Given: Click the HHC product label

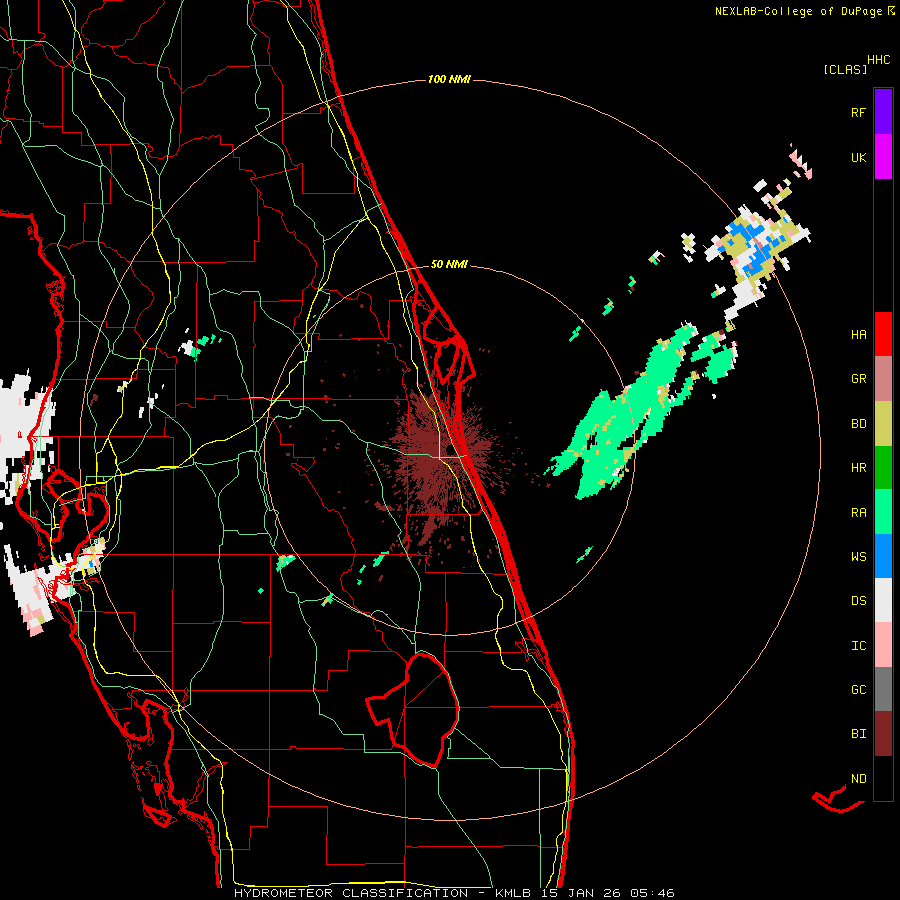Looking at the screenshot, I should coord(878,60).
